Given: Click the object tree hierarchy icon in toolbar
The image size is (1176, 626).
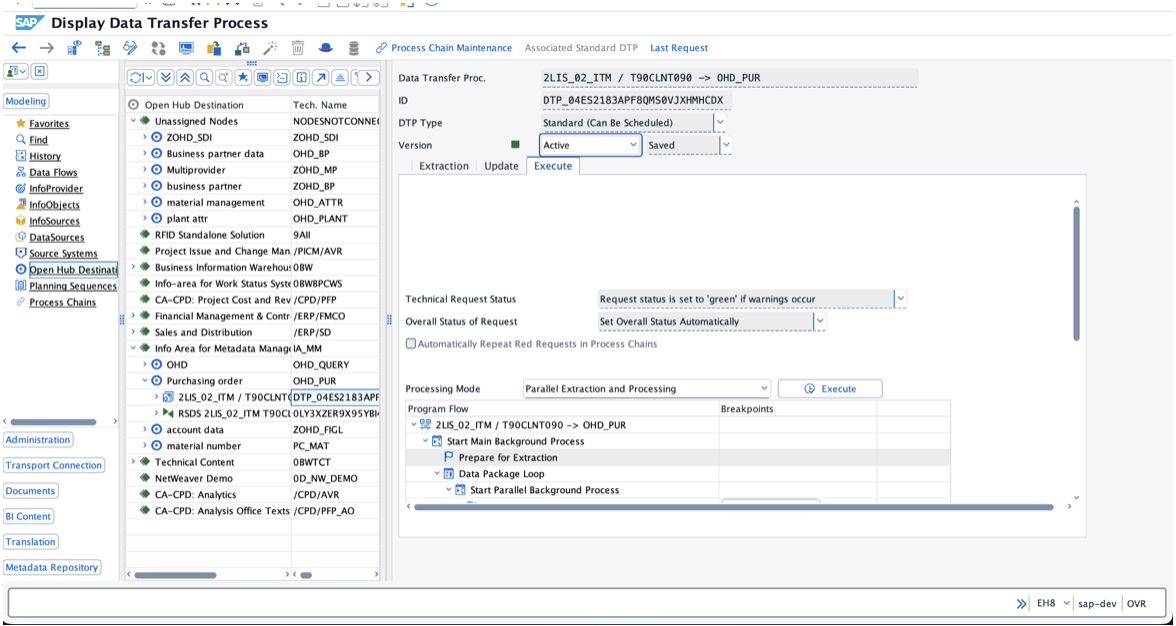Looking at the screenshot, I should pos(103,48).
